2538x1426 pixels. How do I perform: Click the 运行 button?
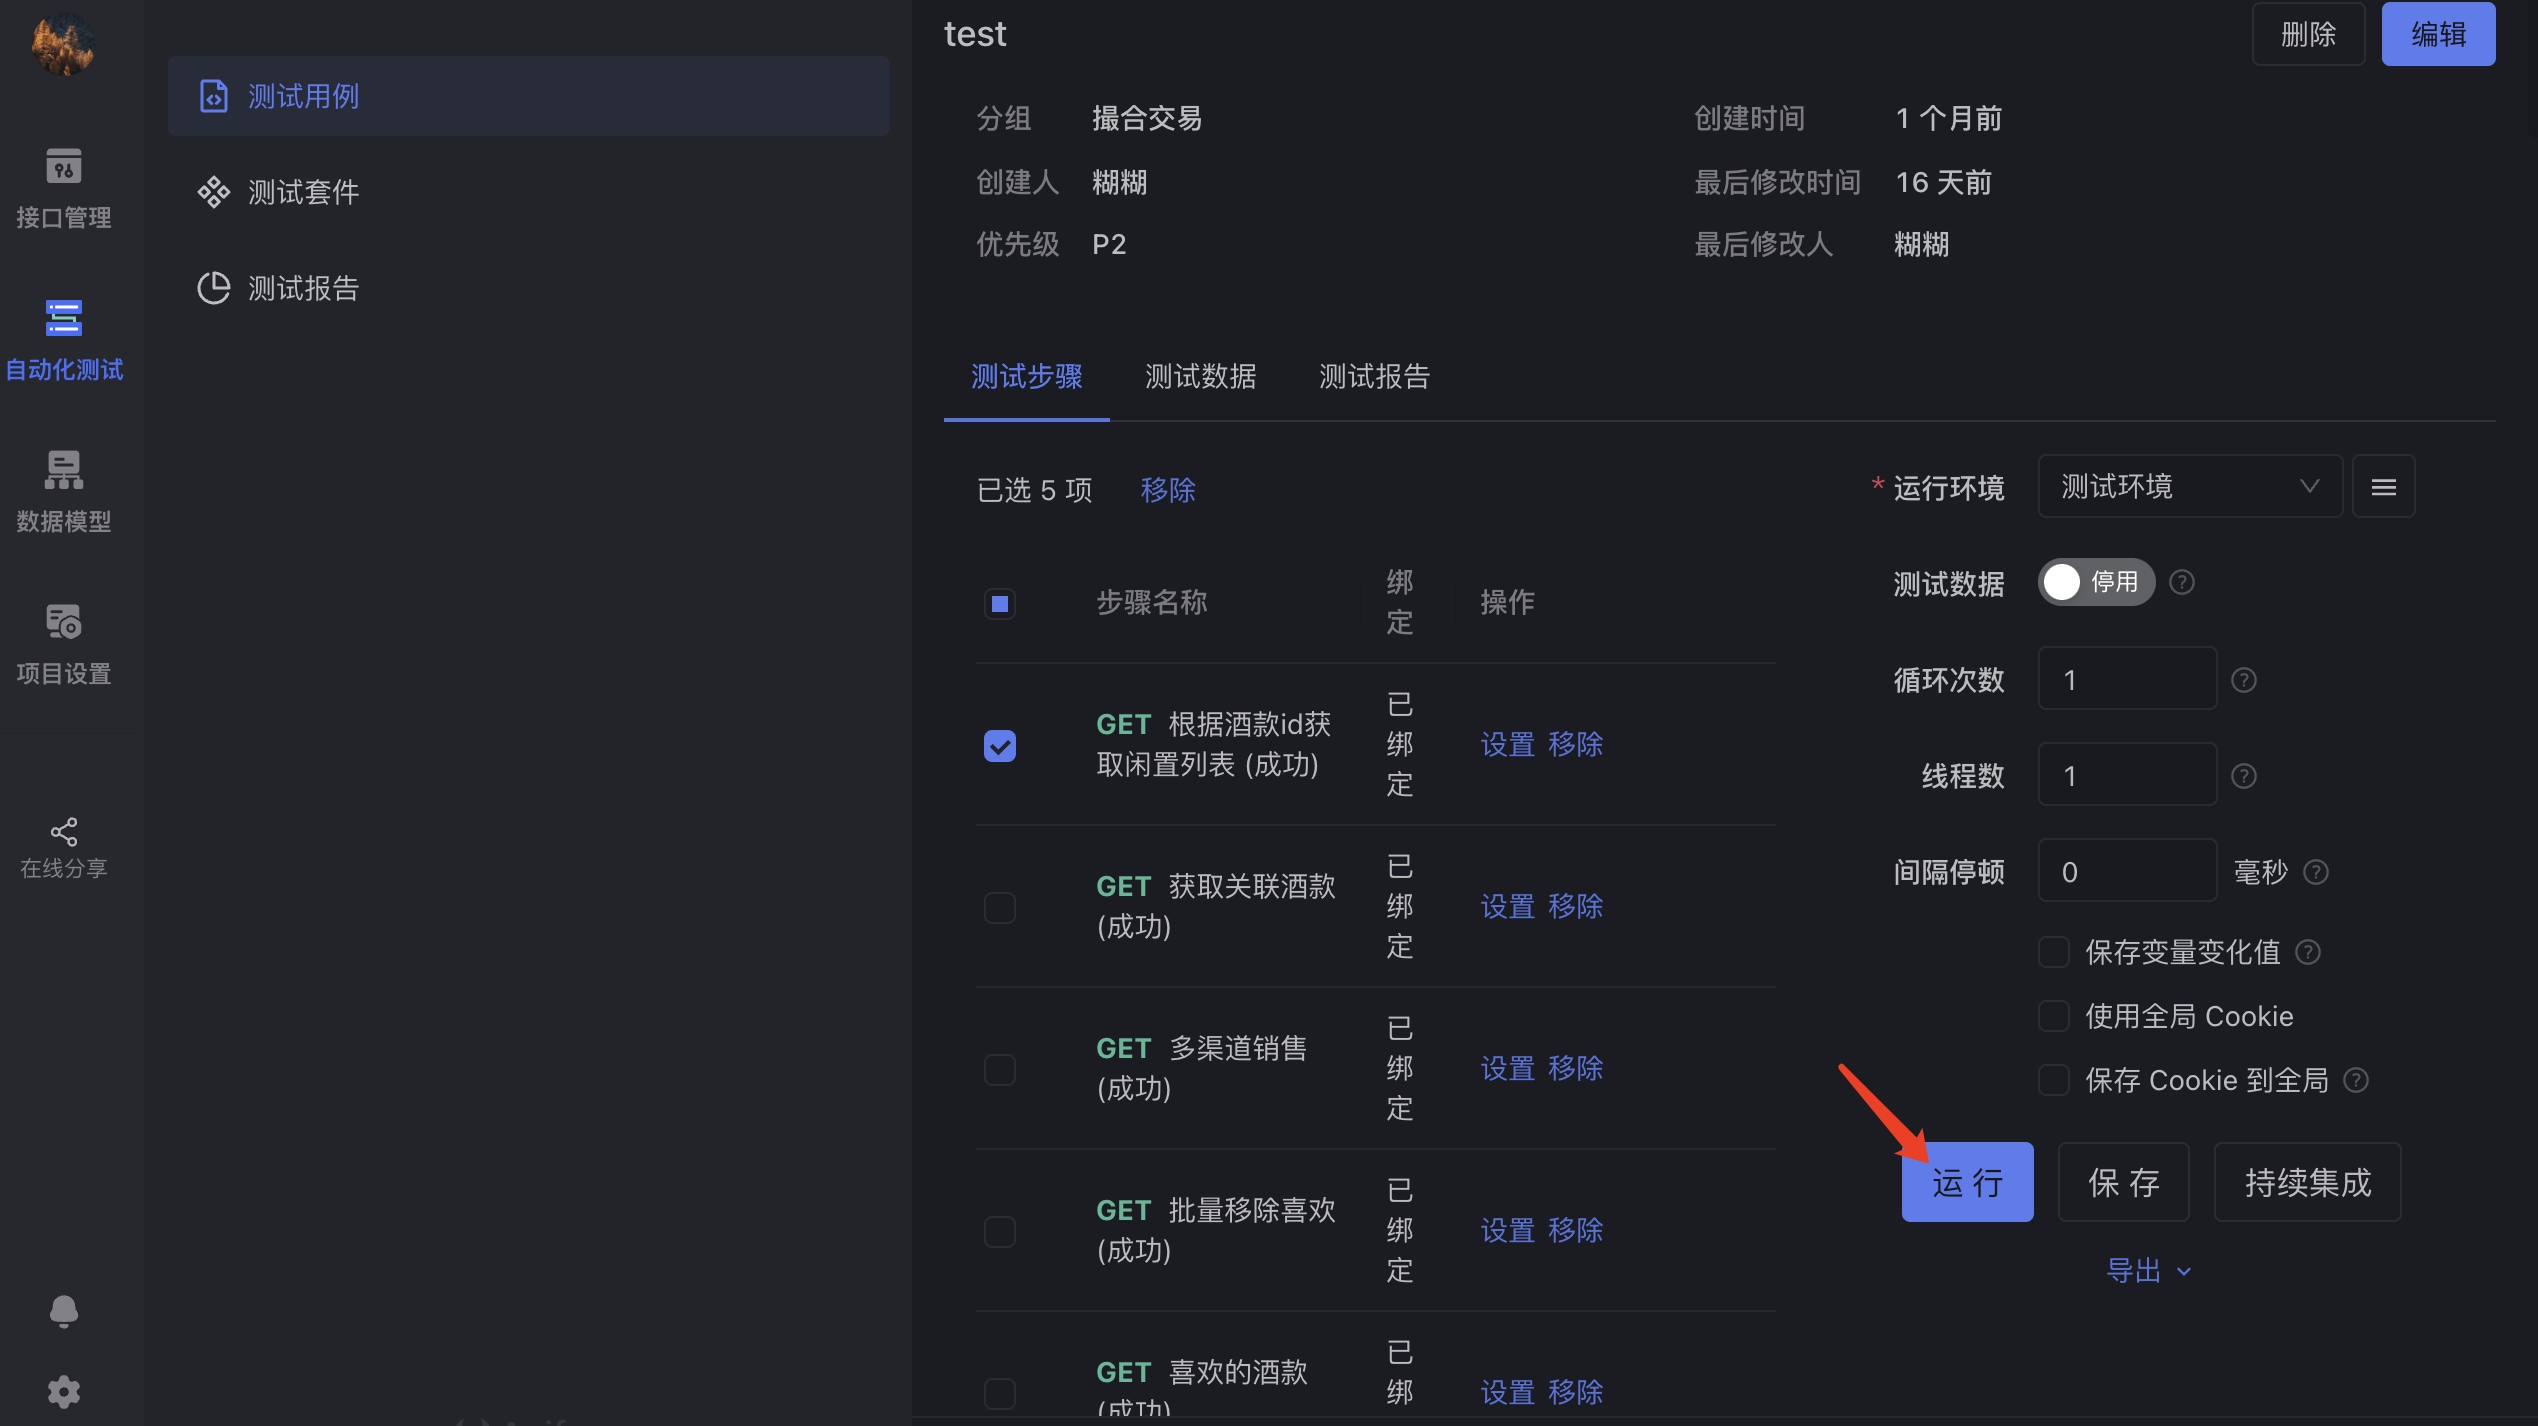click(1966, 1182)
